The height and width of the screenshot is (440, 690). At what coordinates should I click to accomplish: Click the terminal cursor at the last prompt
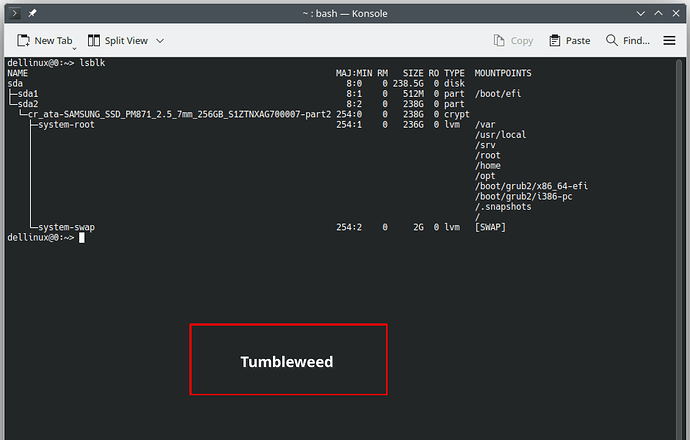coord(82,237)
